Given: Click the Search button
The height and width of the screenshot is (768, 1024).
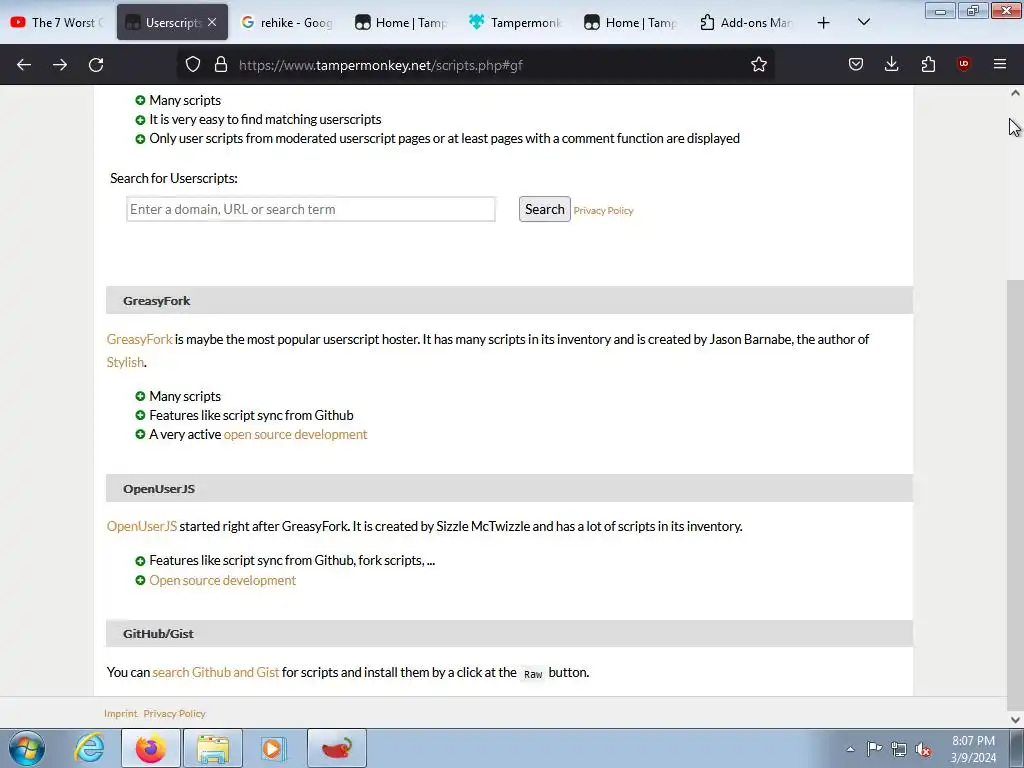Looking at the screenshot, I should pos(545,209).
